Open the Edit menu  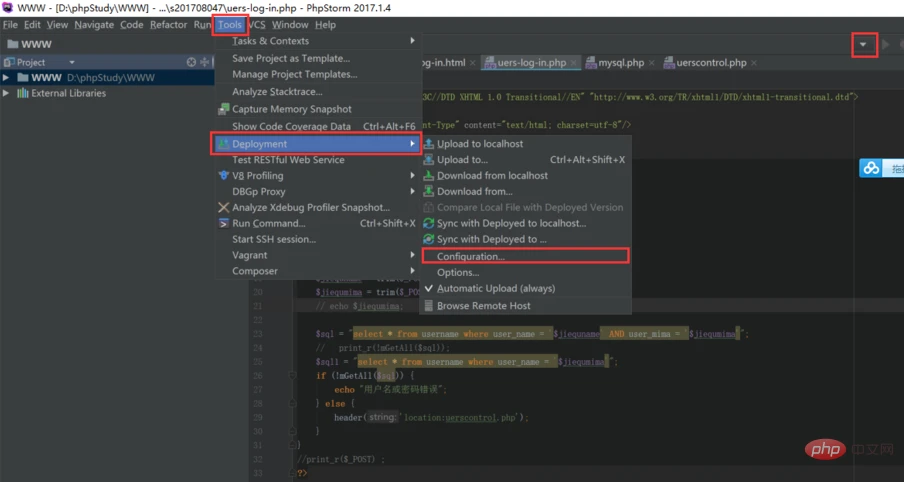click(32, 25)
